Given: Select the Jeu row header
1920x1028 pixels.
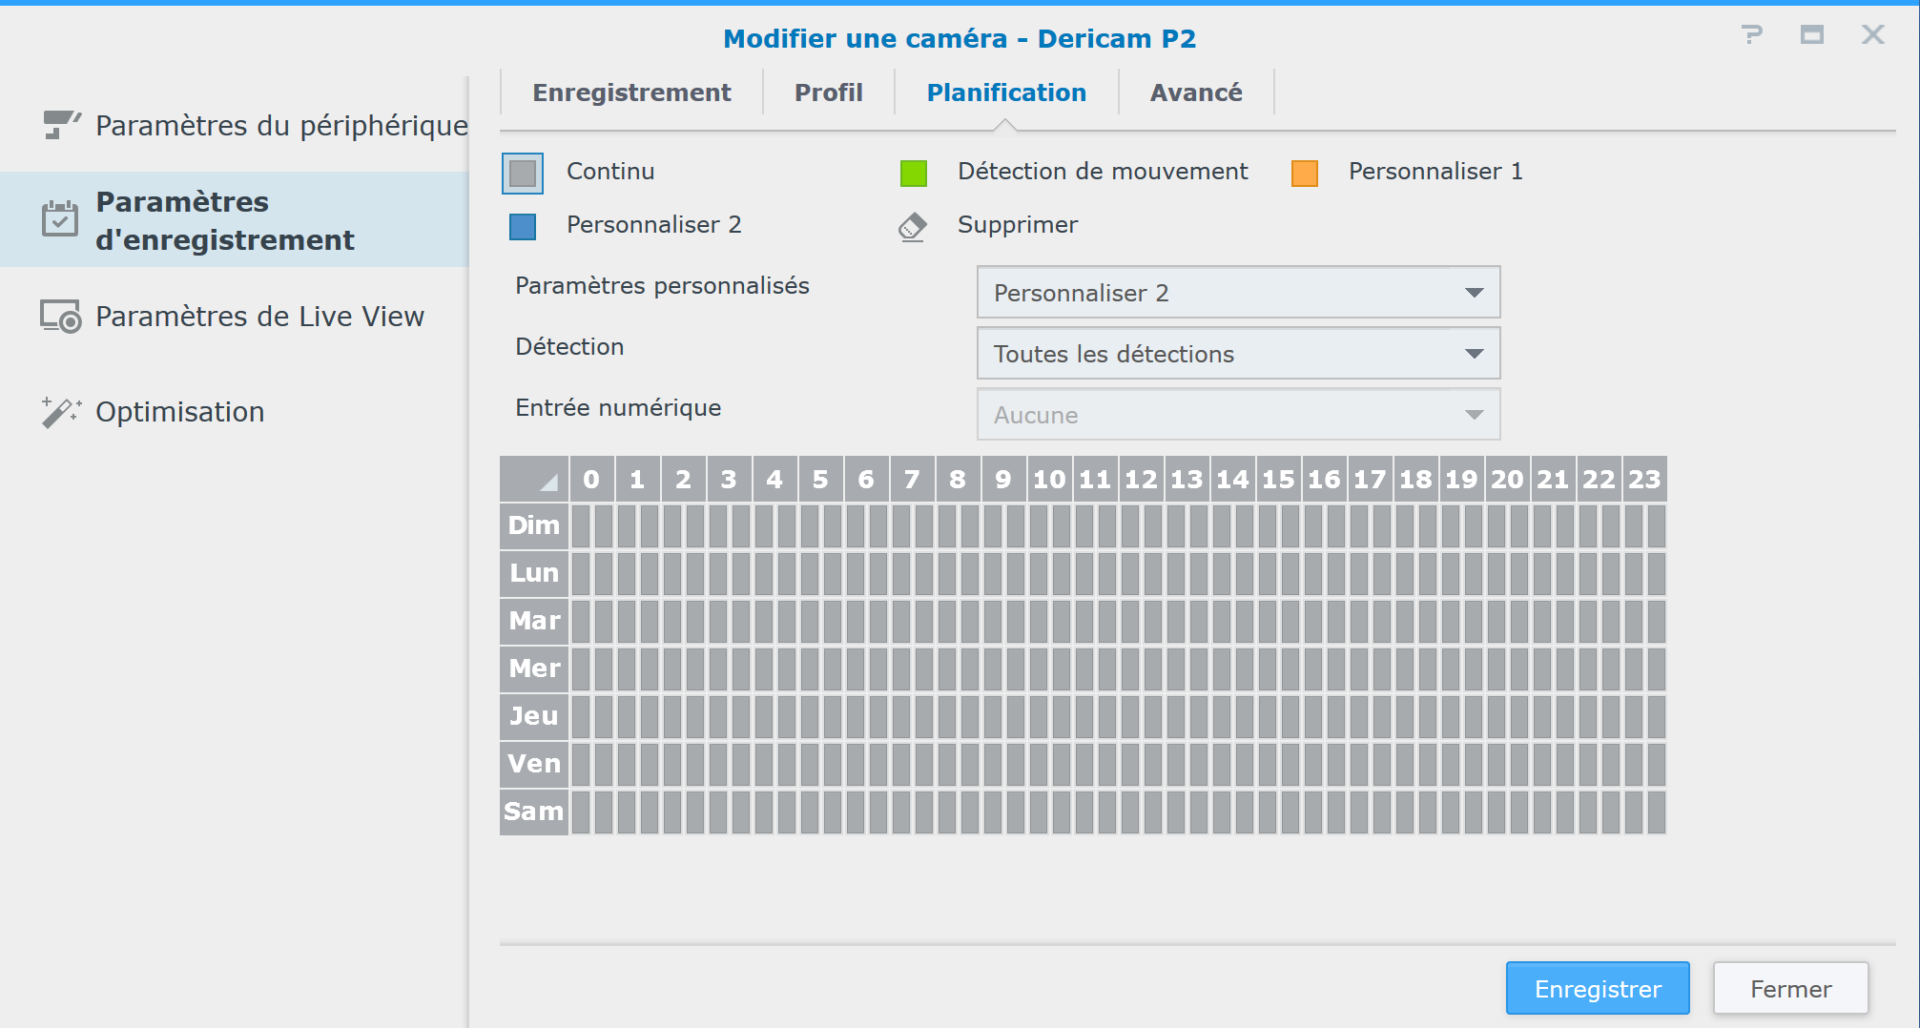Looking at the screenshot, I should pyautogui.click(x=534, y=716).
